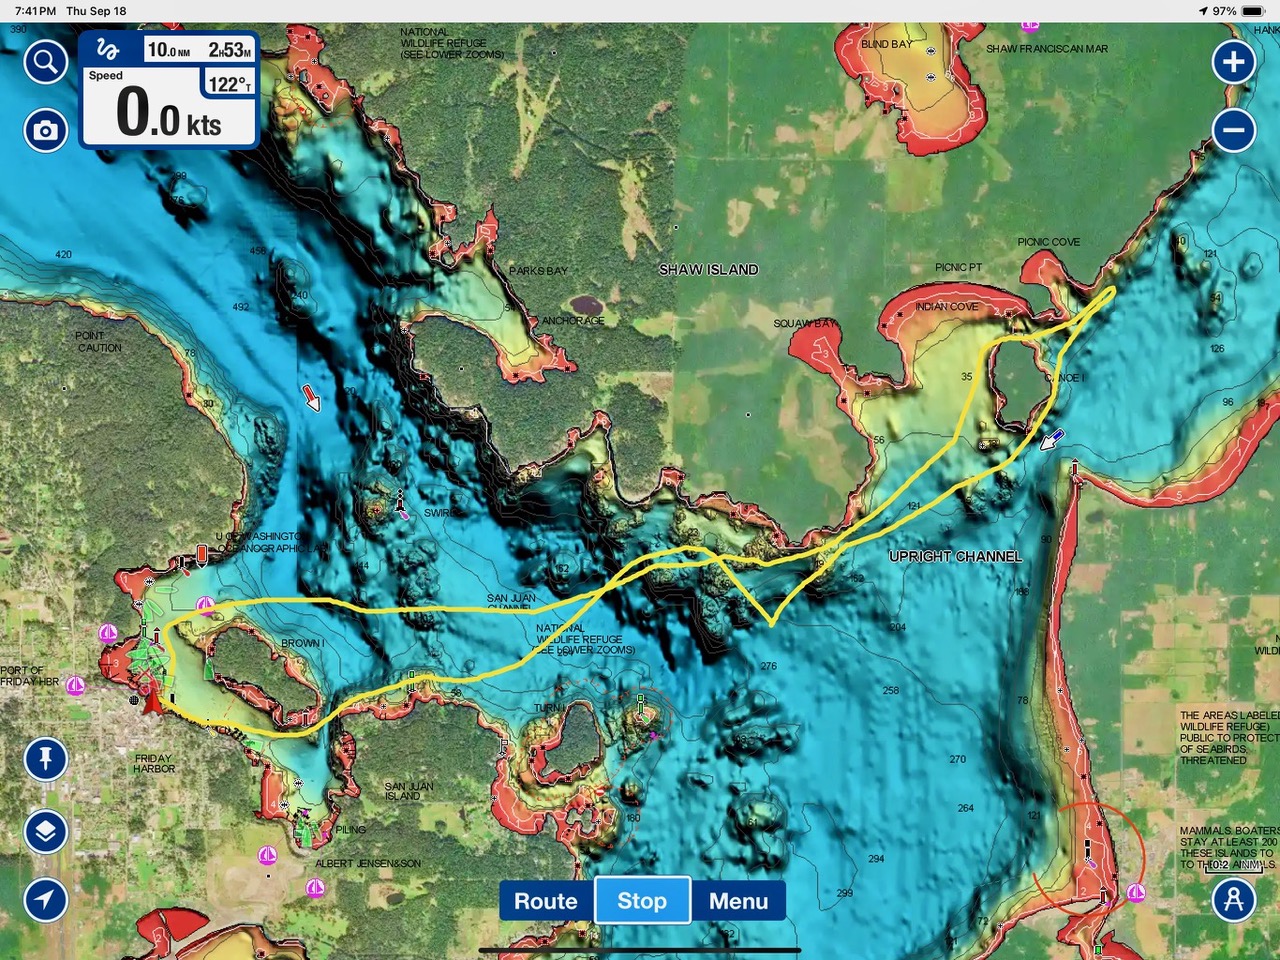
Task: Tap the 10.0 NM distance readout
Action: (169, 50)
